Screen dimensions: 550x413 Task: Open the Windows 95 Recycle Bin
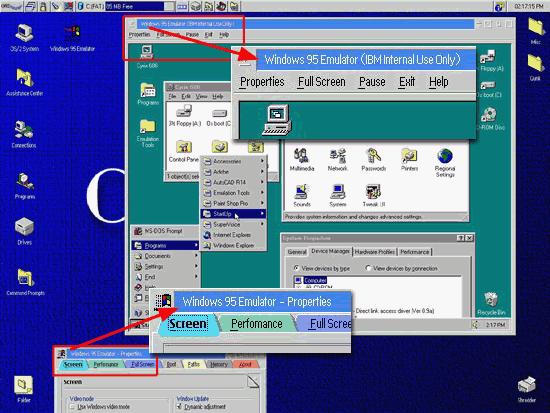491,304
